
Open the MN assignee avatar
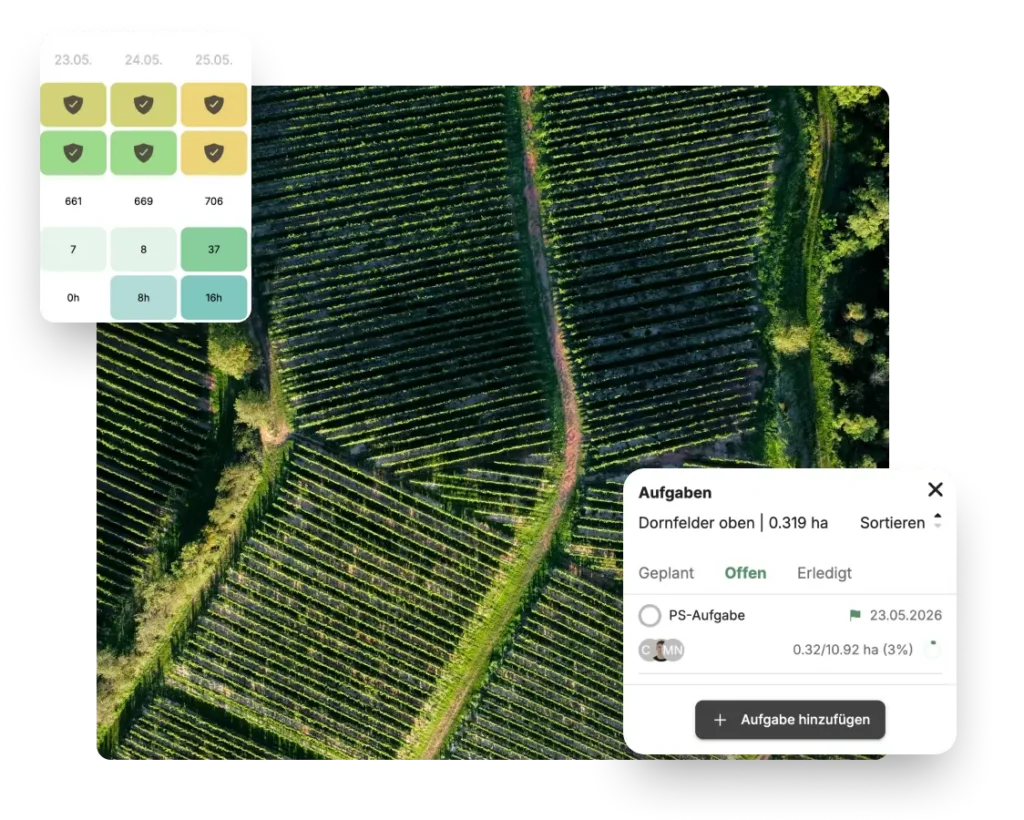click(x=672, y=650)
